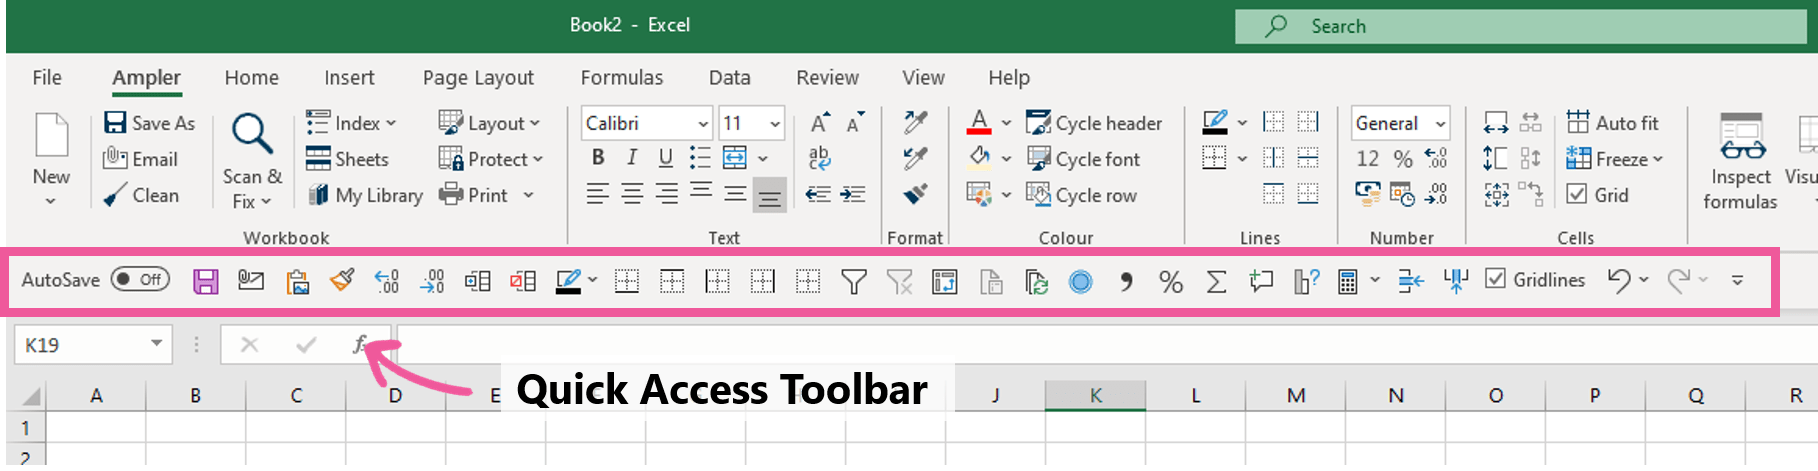The image size is (1818, 471).
Task: Click the Underline button in the Text group
Action: (666, 158)
